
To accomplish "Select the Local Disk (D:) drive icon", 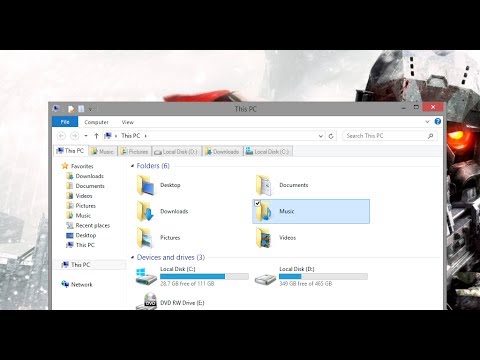I will (265, 278).
